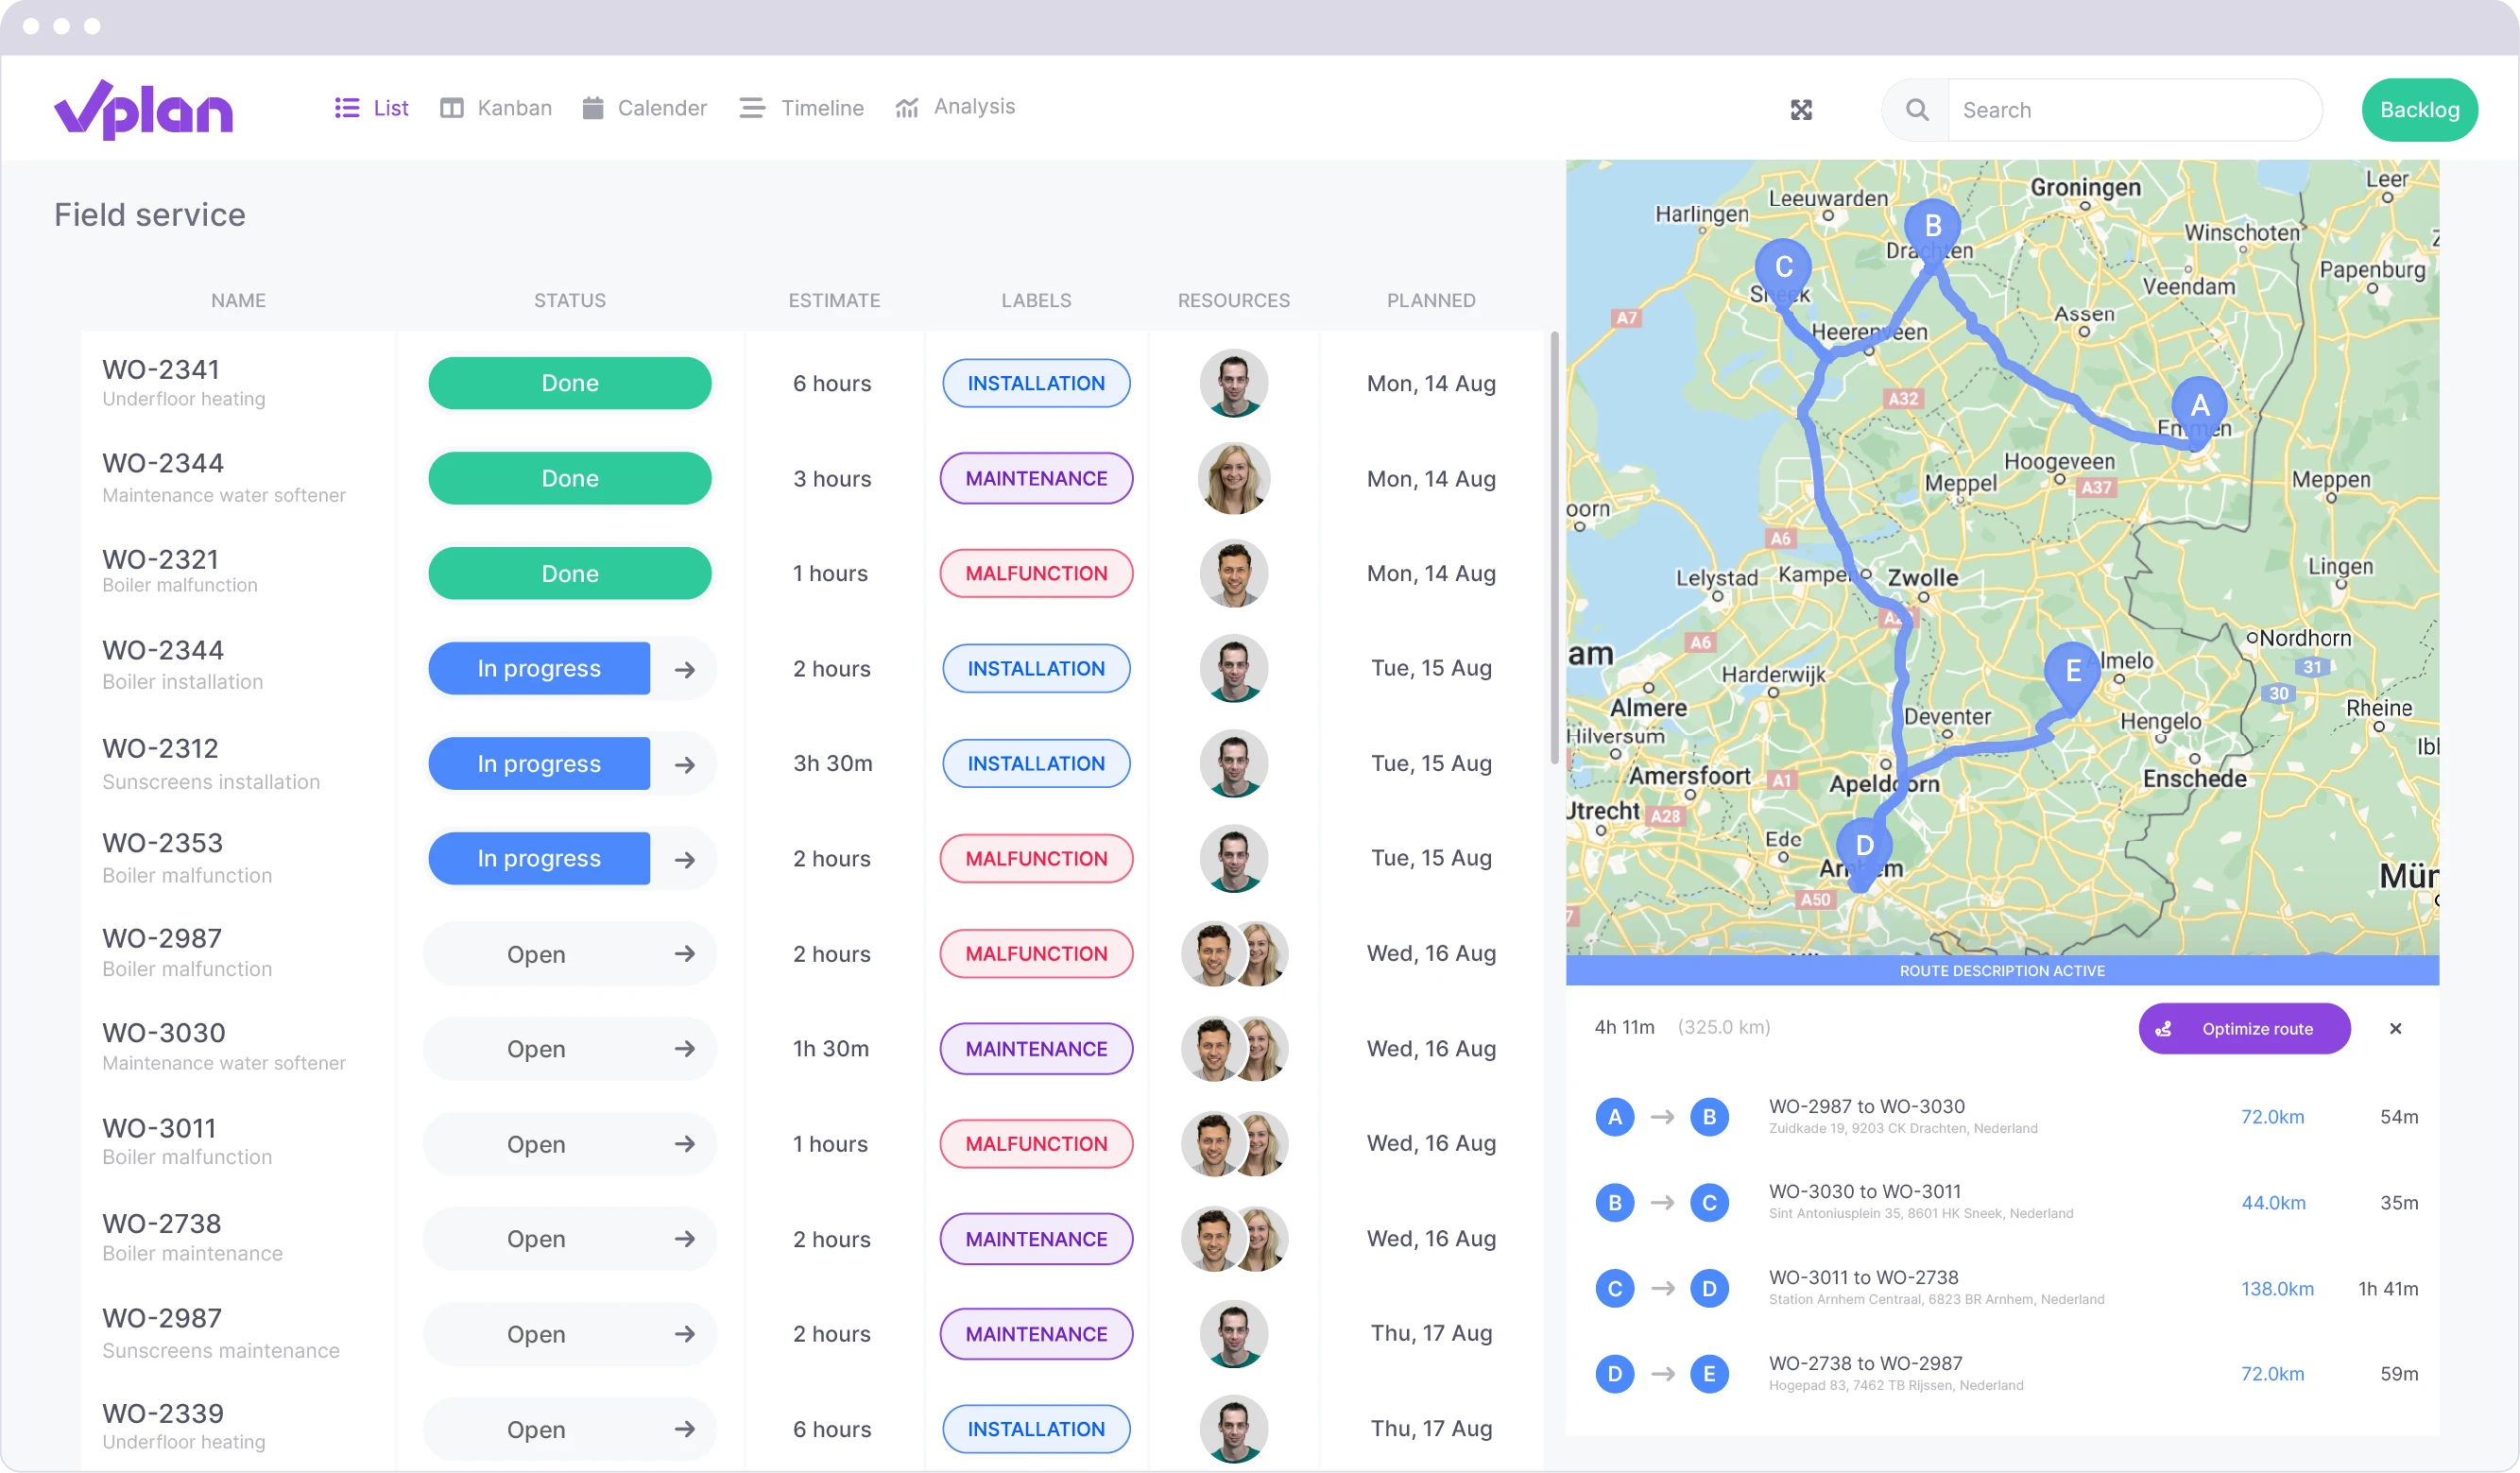This screenshot has width=2520, height=1473.
Task: Select map marker A near Emmen
Action: (x=2199, y=405)
